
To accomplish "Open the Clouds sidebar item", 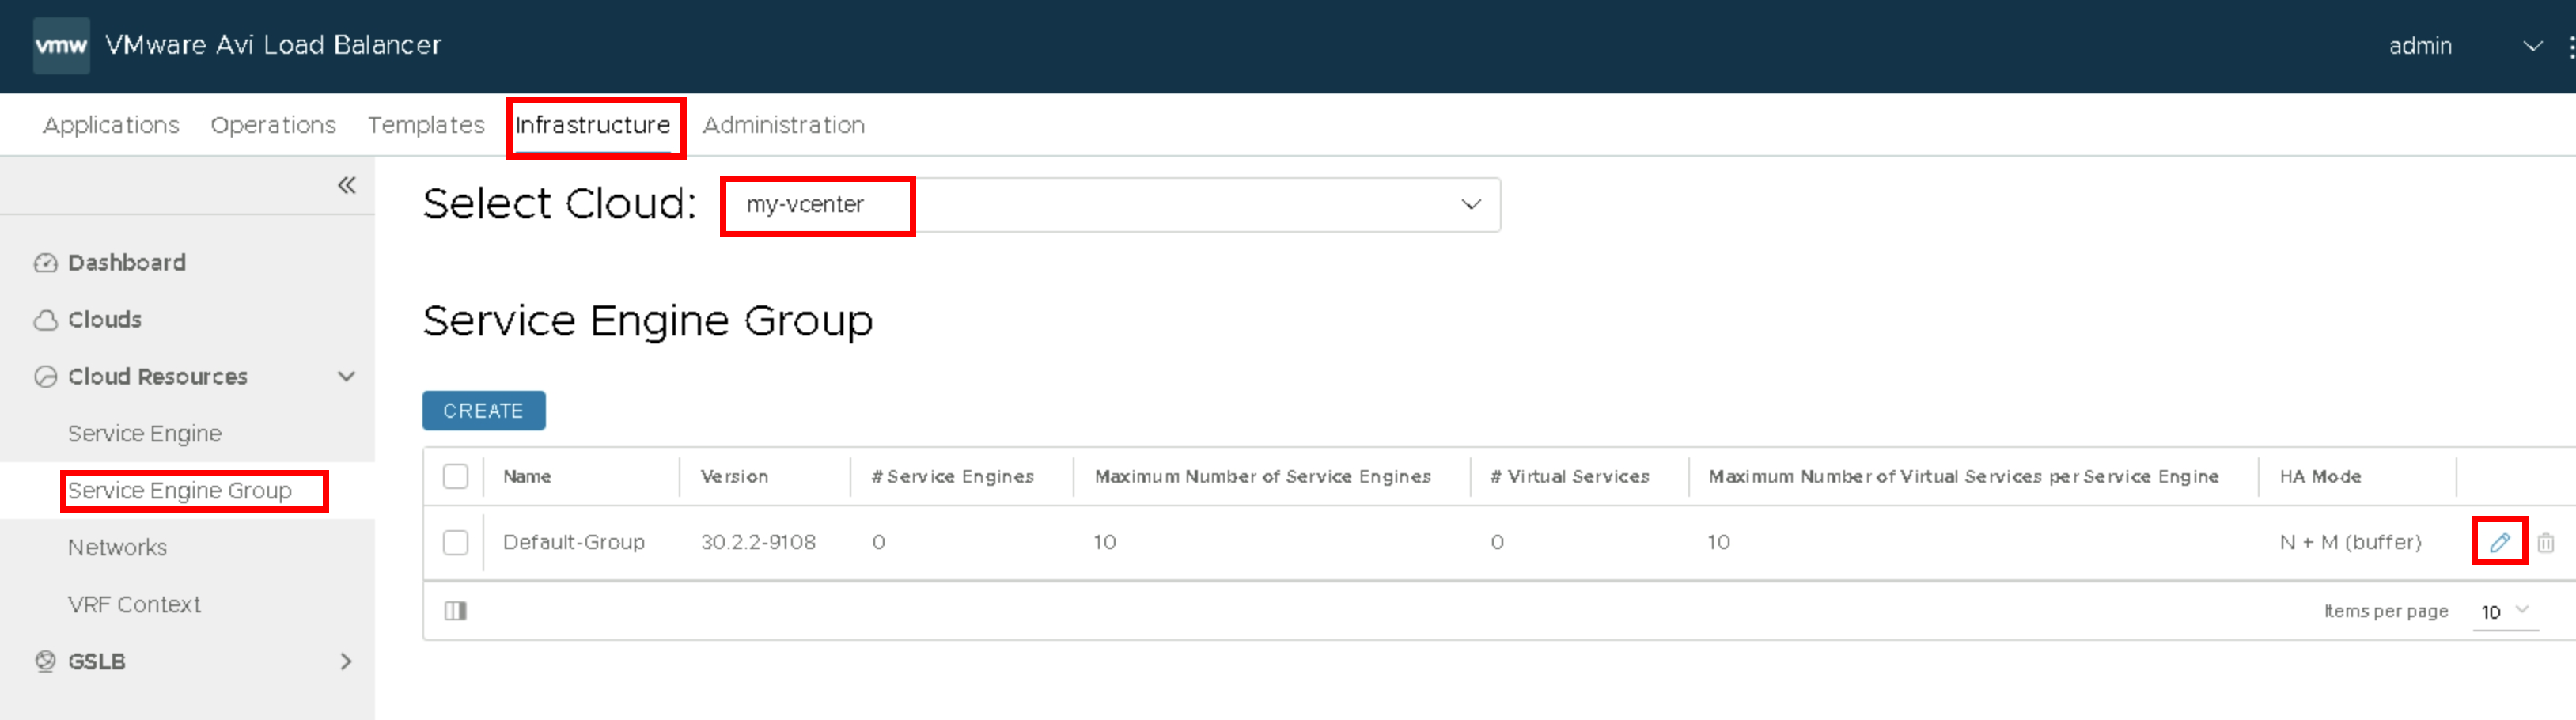I will pos(105,320).
